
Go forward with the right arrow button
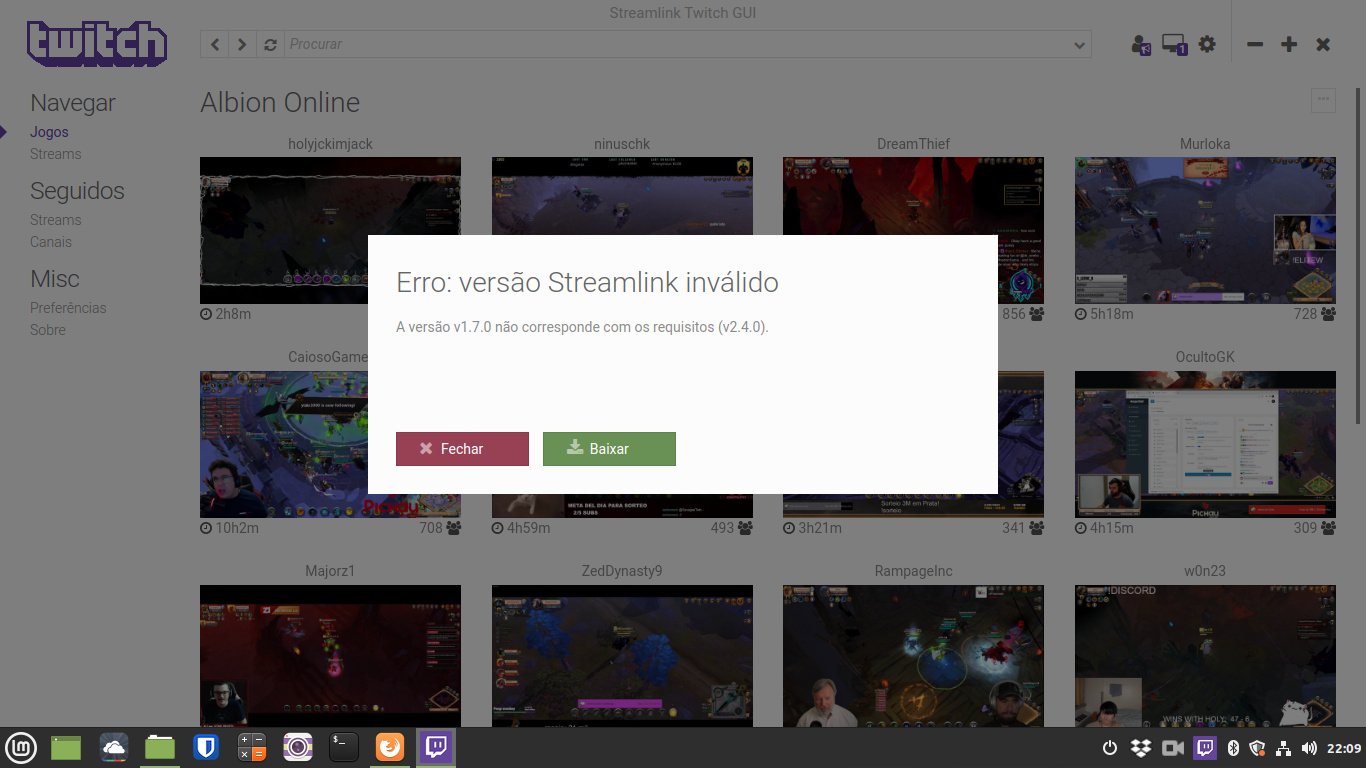tap(242, 44)
